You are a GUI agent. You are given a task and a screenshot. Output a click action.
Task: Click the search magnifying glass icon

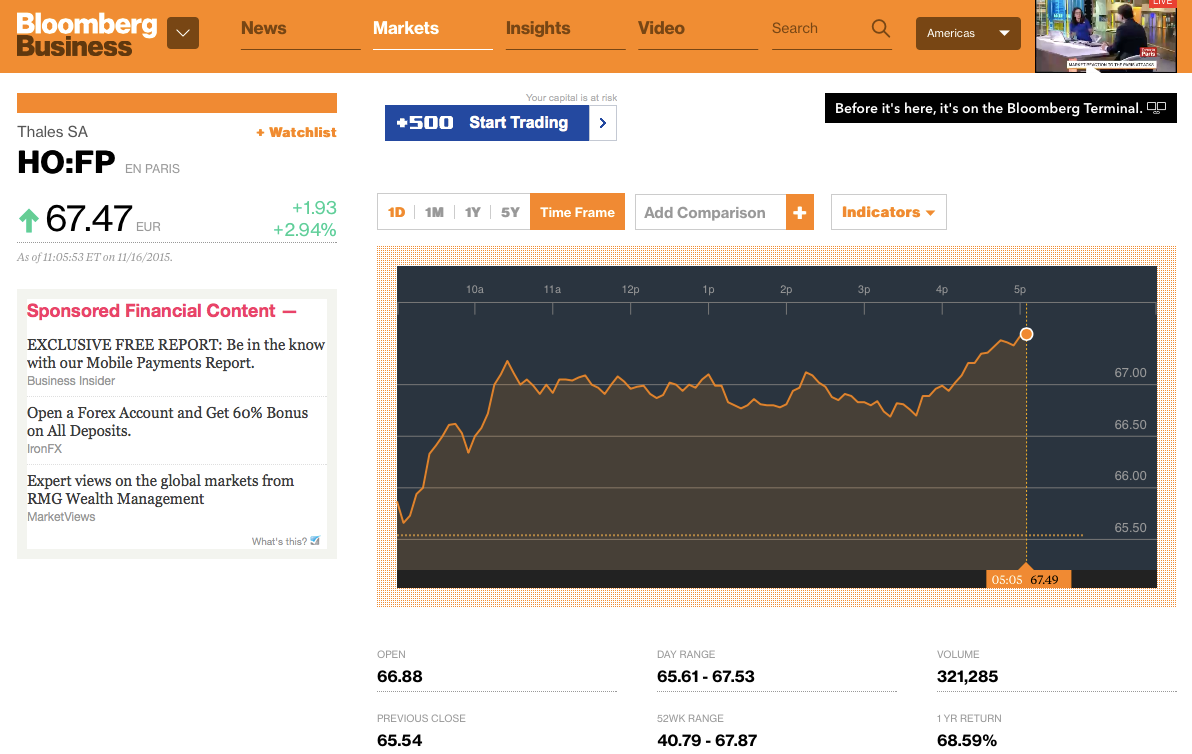click(880, 29)
